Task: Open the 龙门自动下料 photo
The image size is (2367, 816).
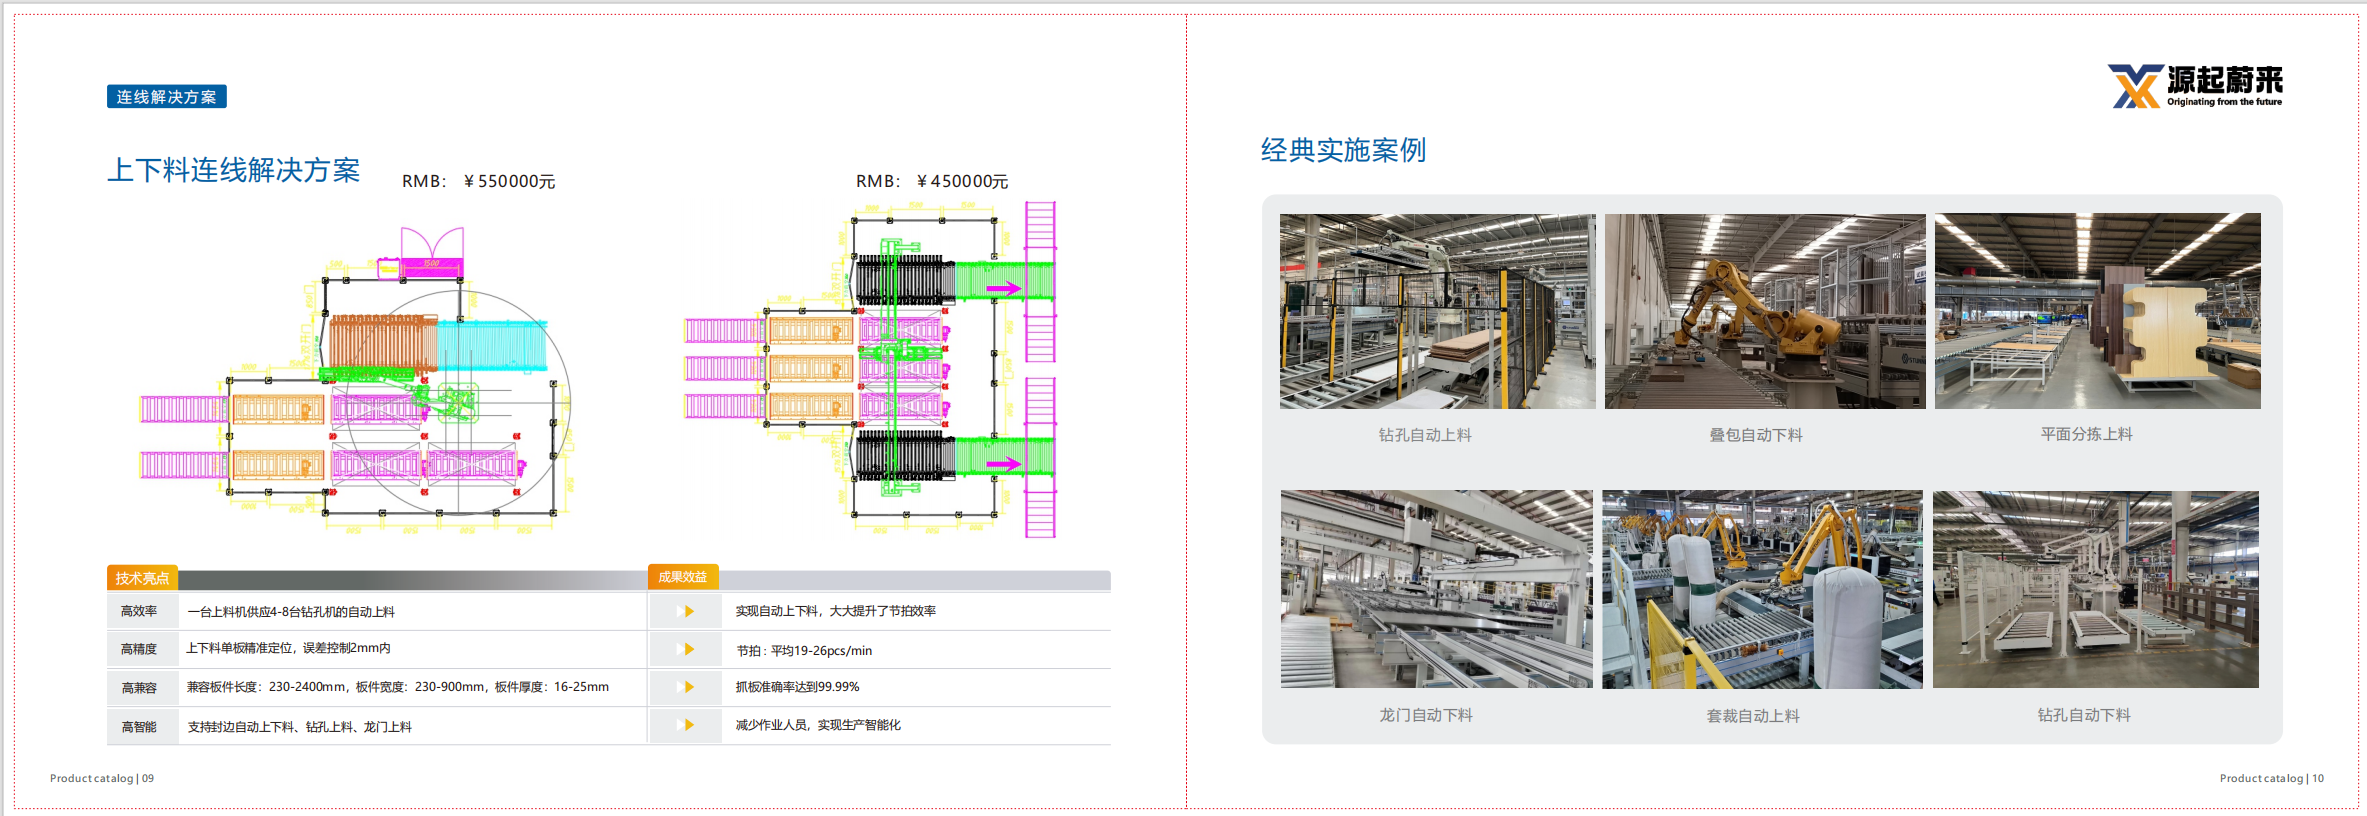Action: [x=1436, y=589]
